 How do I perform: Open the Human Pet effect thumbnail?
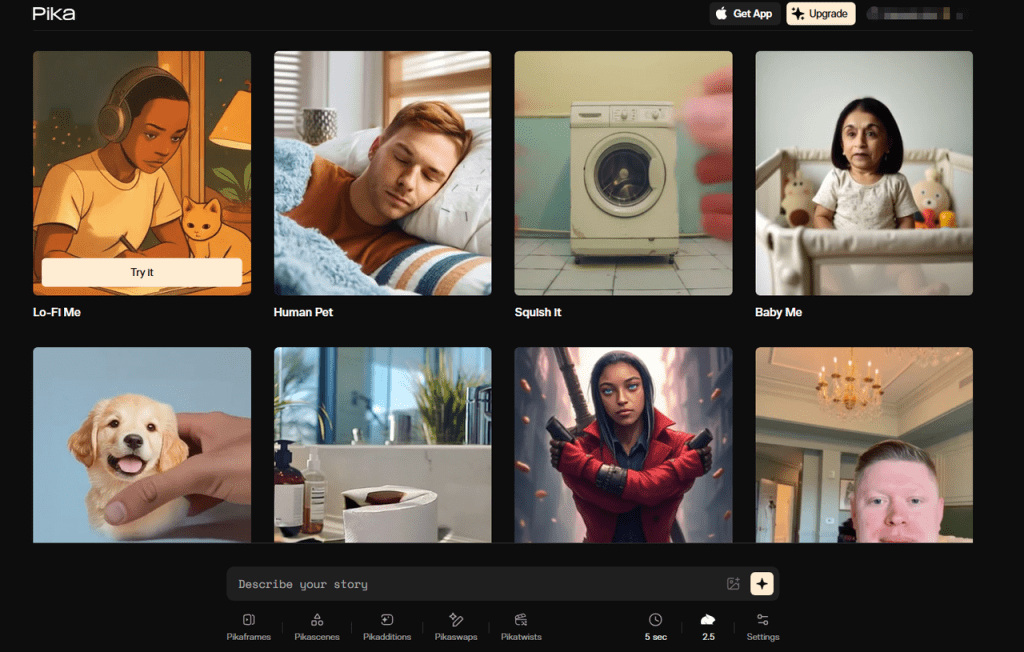tap(382, 173)
